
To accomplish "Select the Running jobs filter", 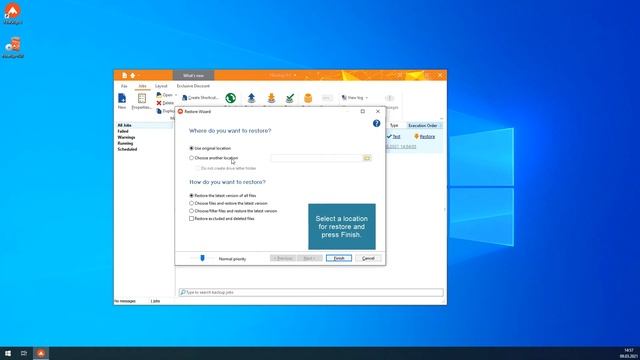I will (125, 143).
